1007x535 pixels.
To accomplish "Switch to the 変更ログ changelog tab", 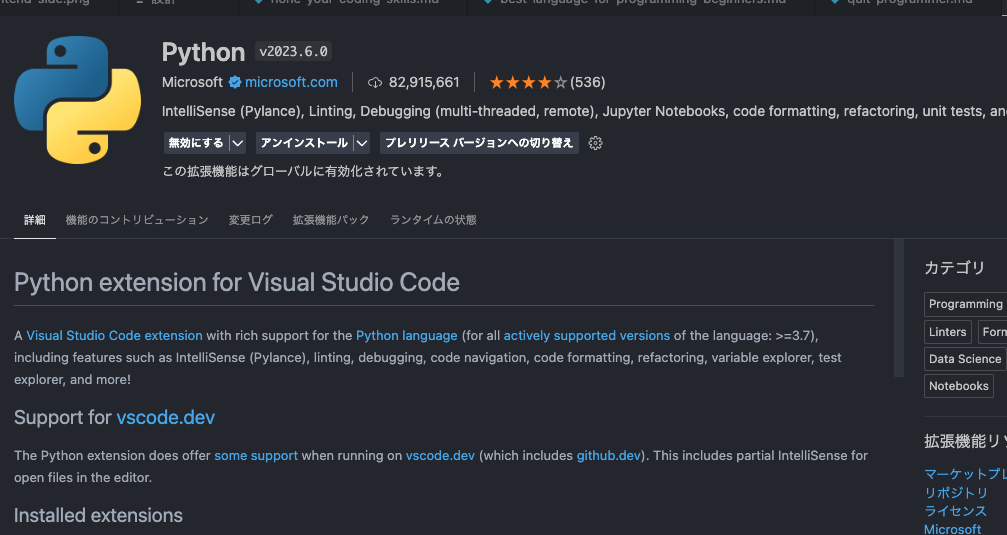I will coord(250,220).
